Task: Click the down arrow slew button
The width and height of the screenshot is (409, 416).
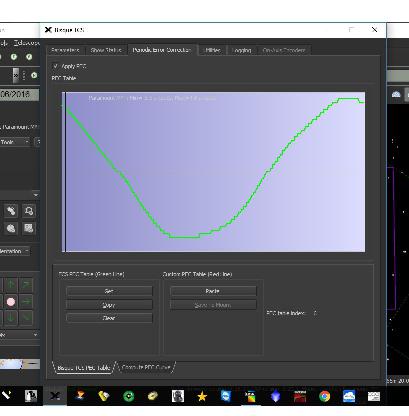Action: click(x=11, y=318)
